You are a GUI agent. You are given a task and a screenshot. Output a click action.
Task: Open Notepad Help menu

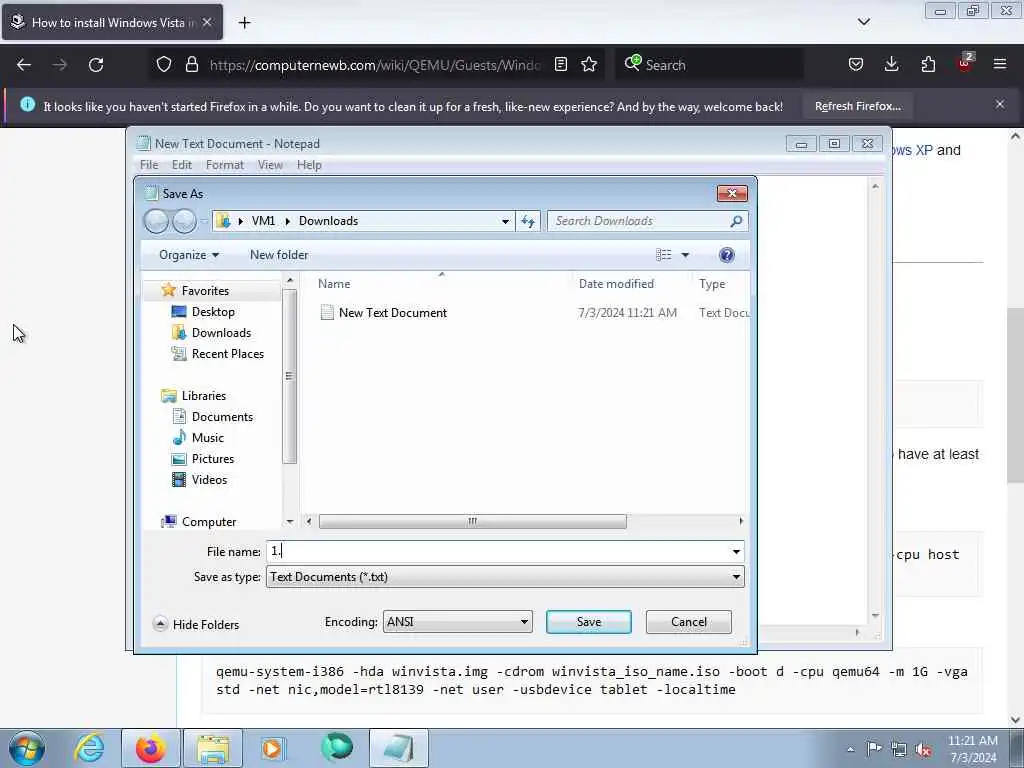(x=309, y=165)
